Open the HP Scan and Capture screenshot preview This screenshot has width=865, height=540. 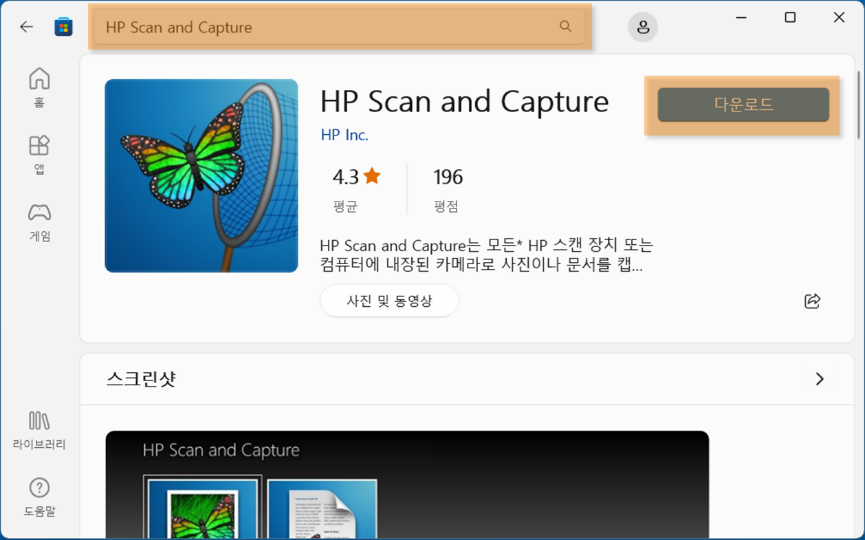click(407, 485)
